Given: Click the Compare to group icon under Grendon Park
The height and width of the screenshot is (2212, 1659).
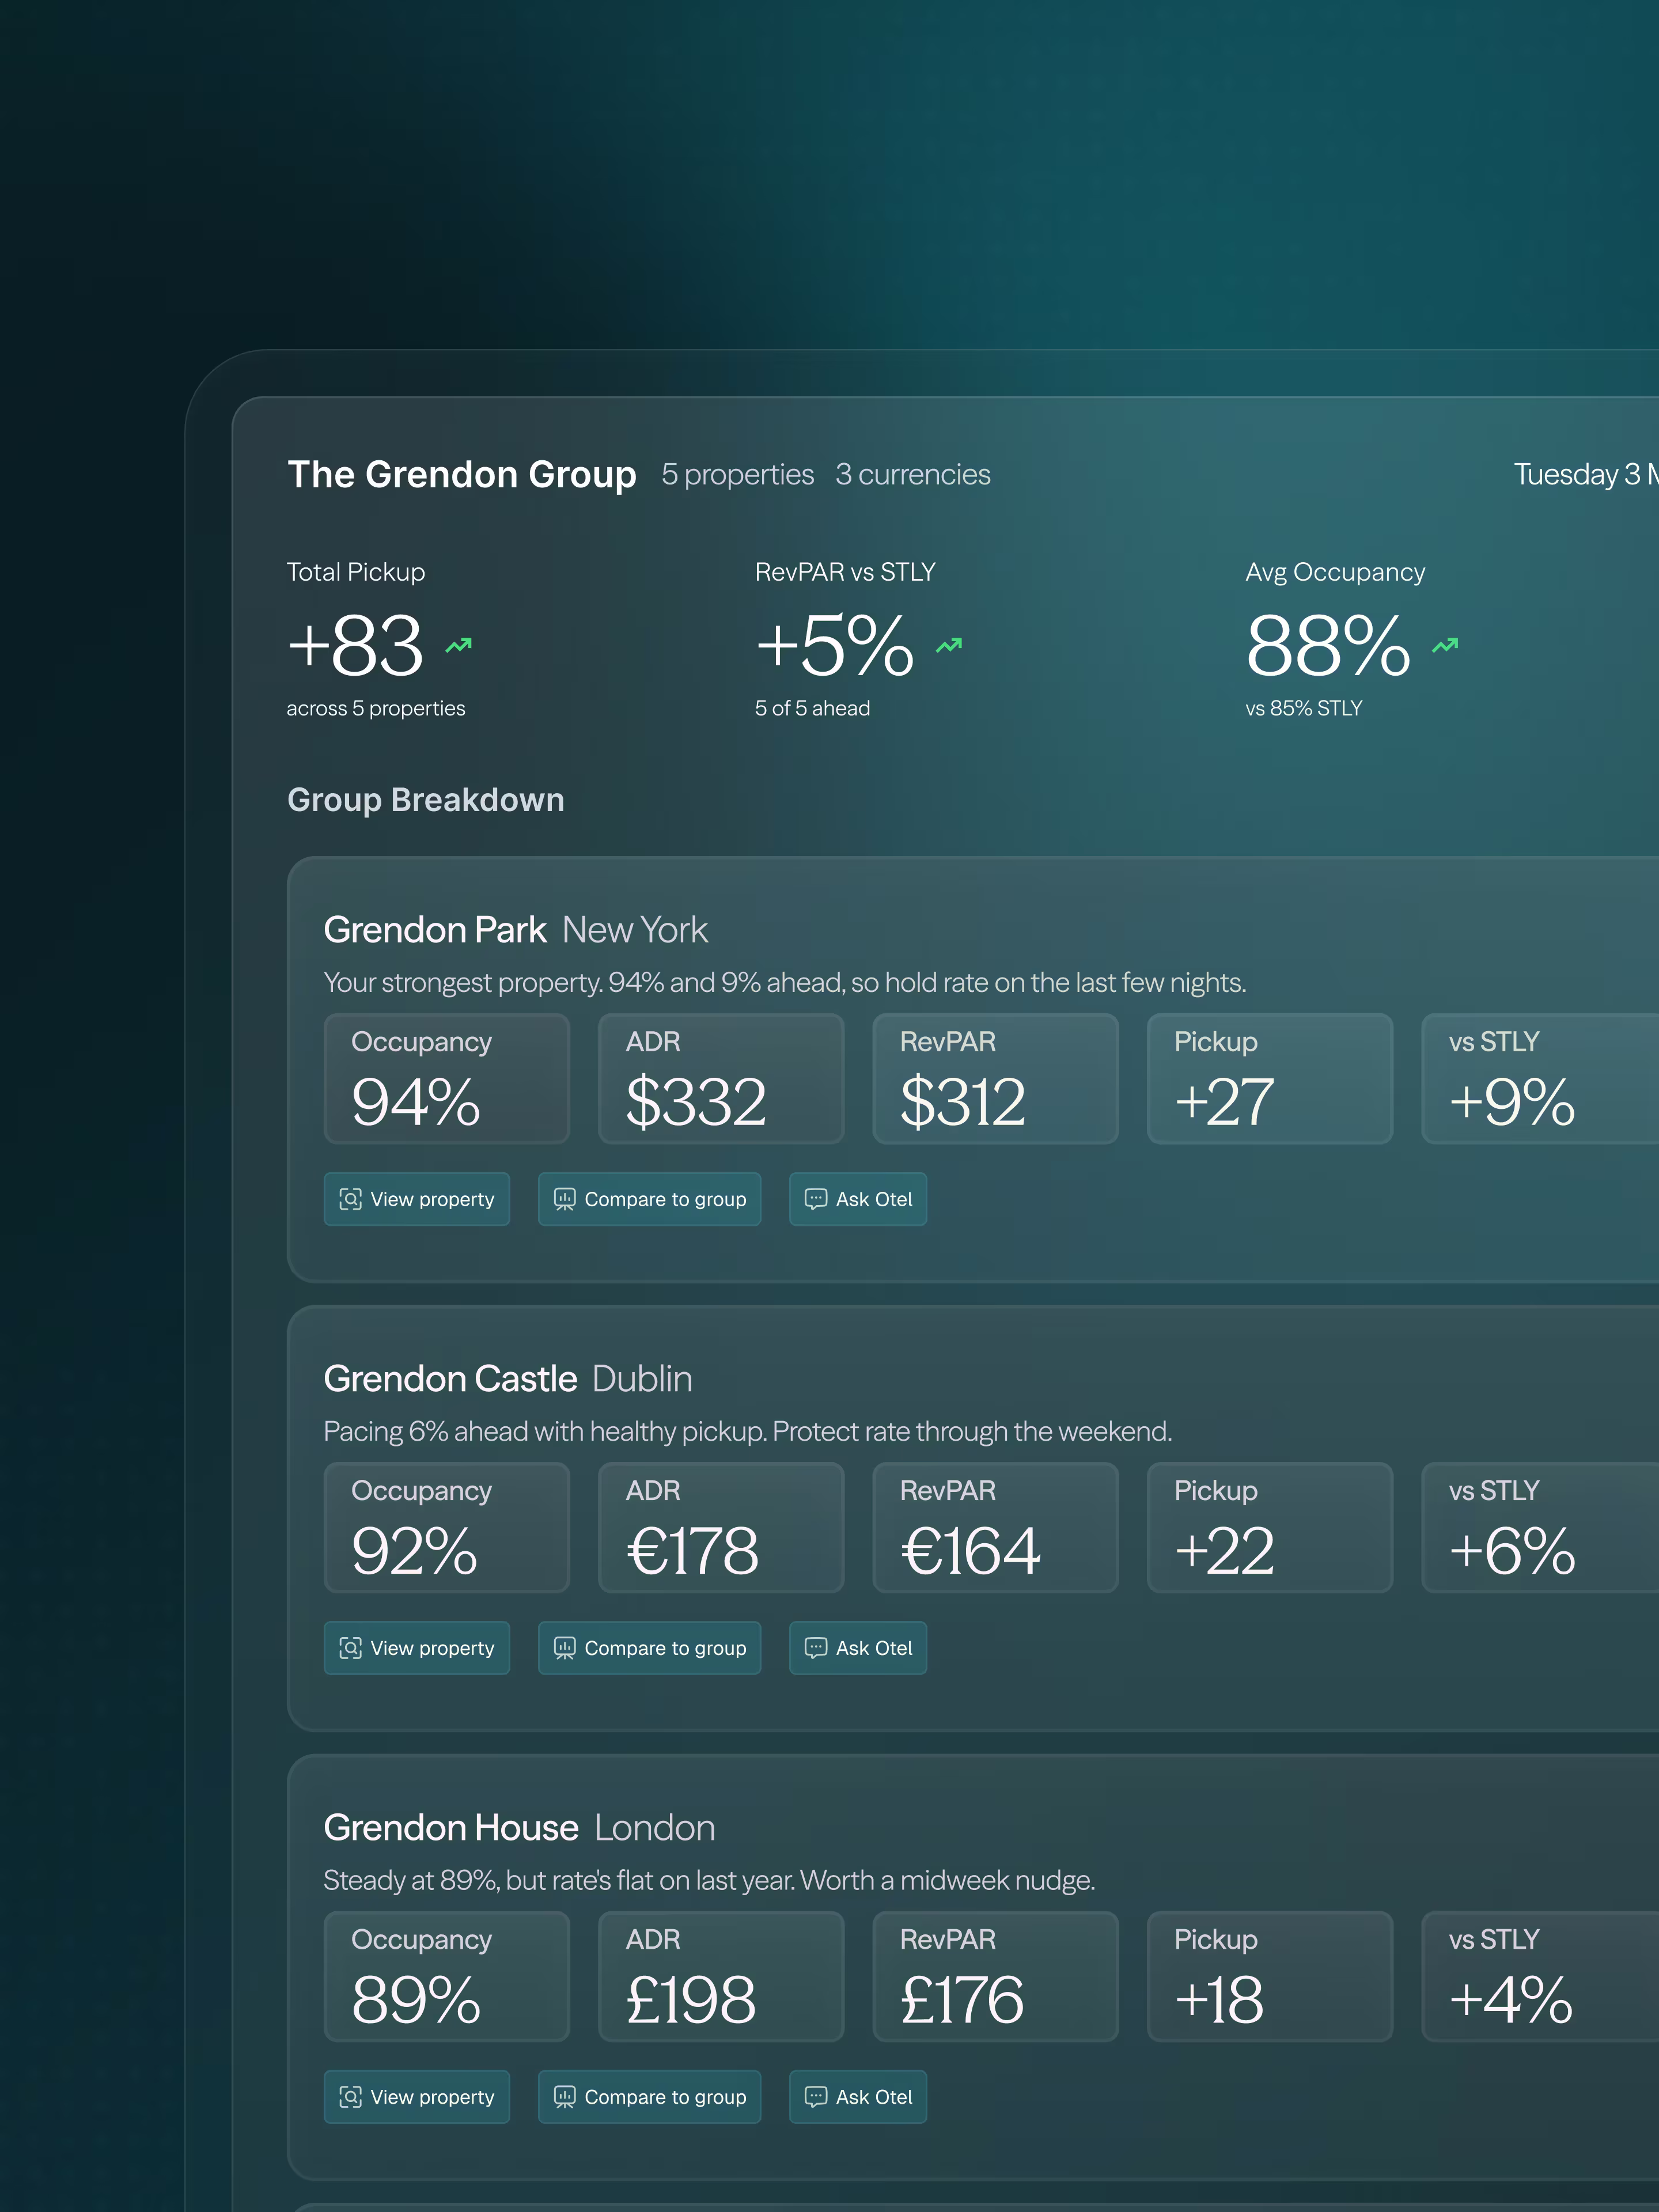Looking at the screenshot, I should tap(565, 1199).
